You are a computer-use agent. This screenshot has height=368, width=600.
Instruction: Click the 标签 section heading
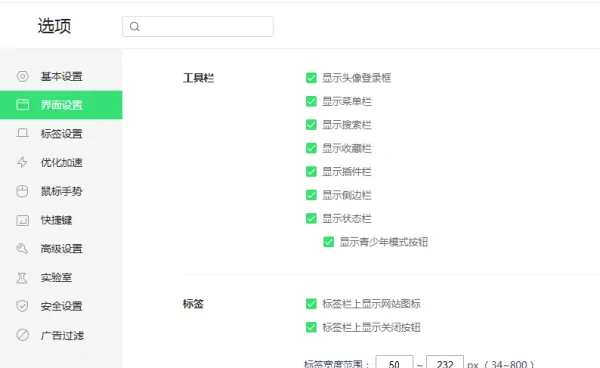pyautogui.click(x=193, y=304)
